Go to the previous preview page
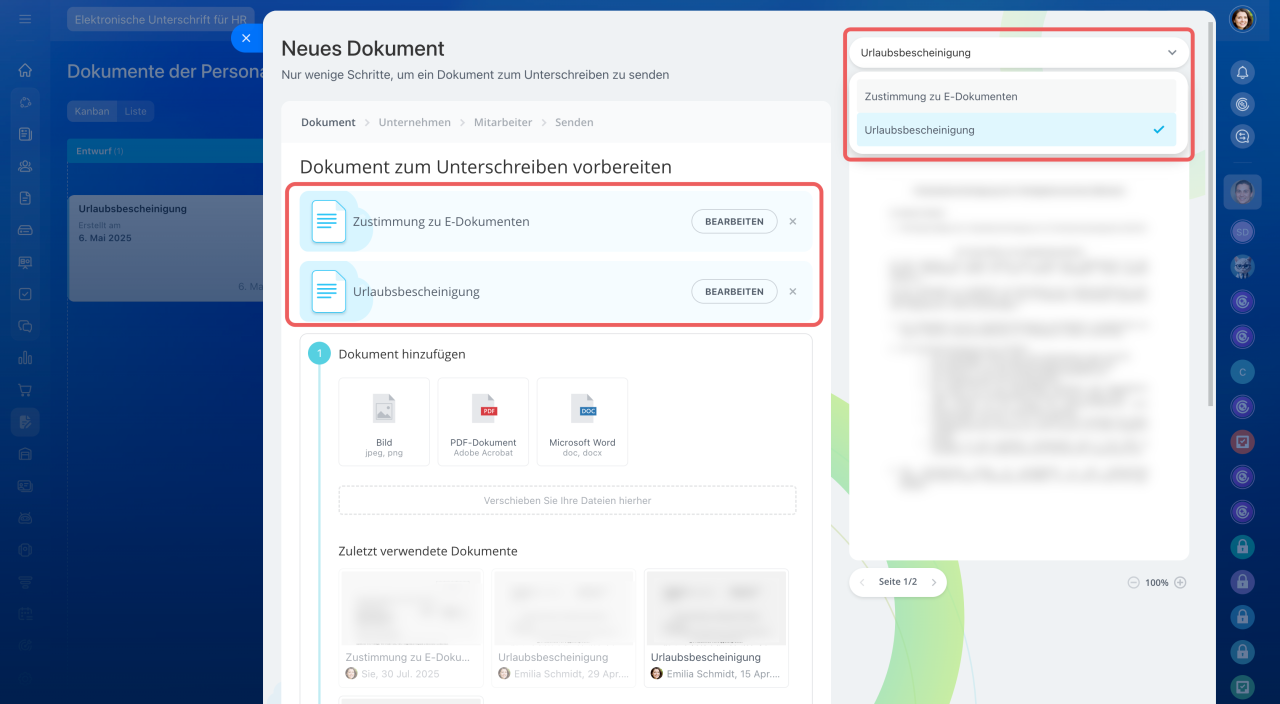The width and height of the screenshot is (1280, 704). click(862, 582)
